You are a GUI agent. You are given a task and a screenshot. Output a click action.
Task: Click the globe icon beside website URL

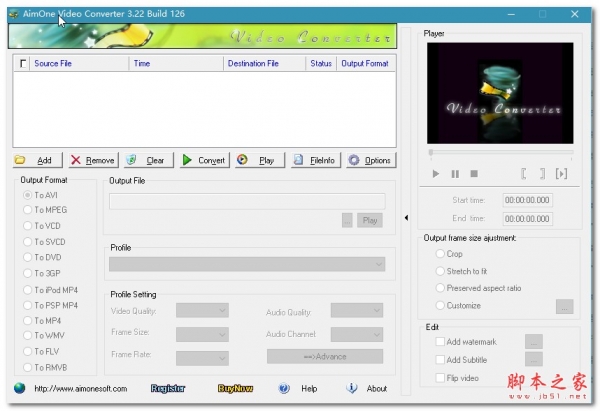click(20, 388)
